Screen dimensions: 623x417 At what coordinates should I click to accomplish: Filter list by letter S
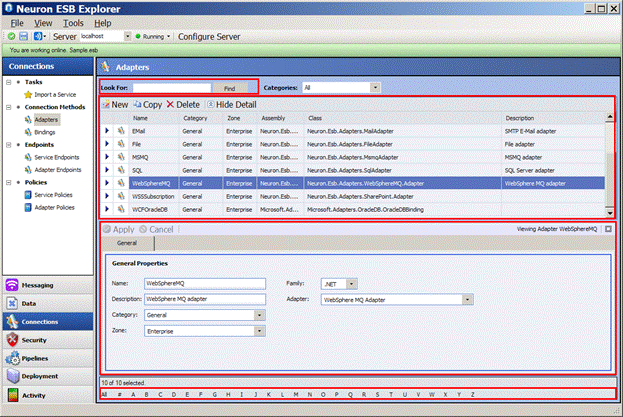tap(377, 394)
